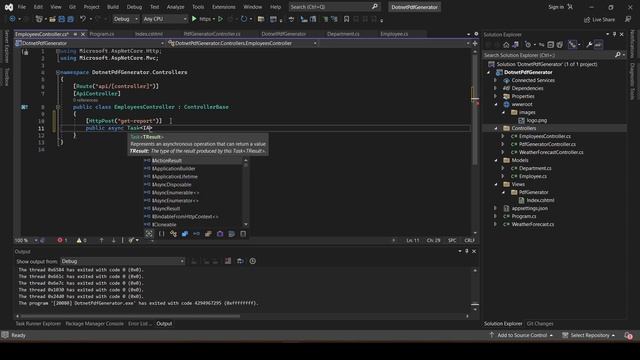Image resolution: width=640 pixels, height=360 pixels.
Task: Open Show output from Debug dropdown
Action: (122, 261)
